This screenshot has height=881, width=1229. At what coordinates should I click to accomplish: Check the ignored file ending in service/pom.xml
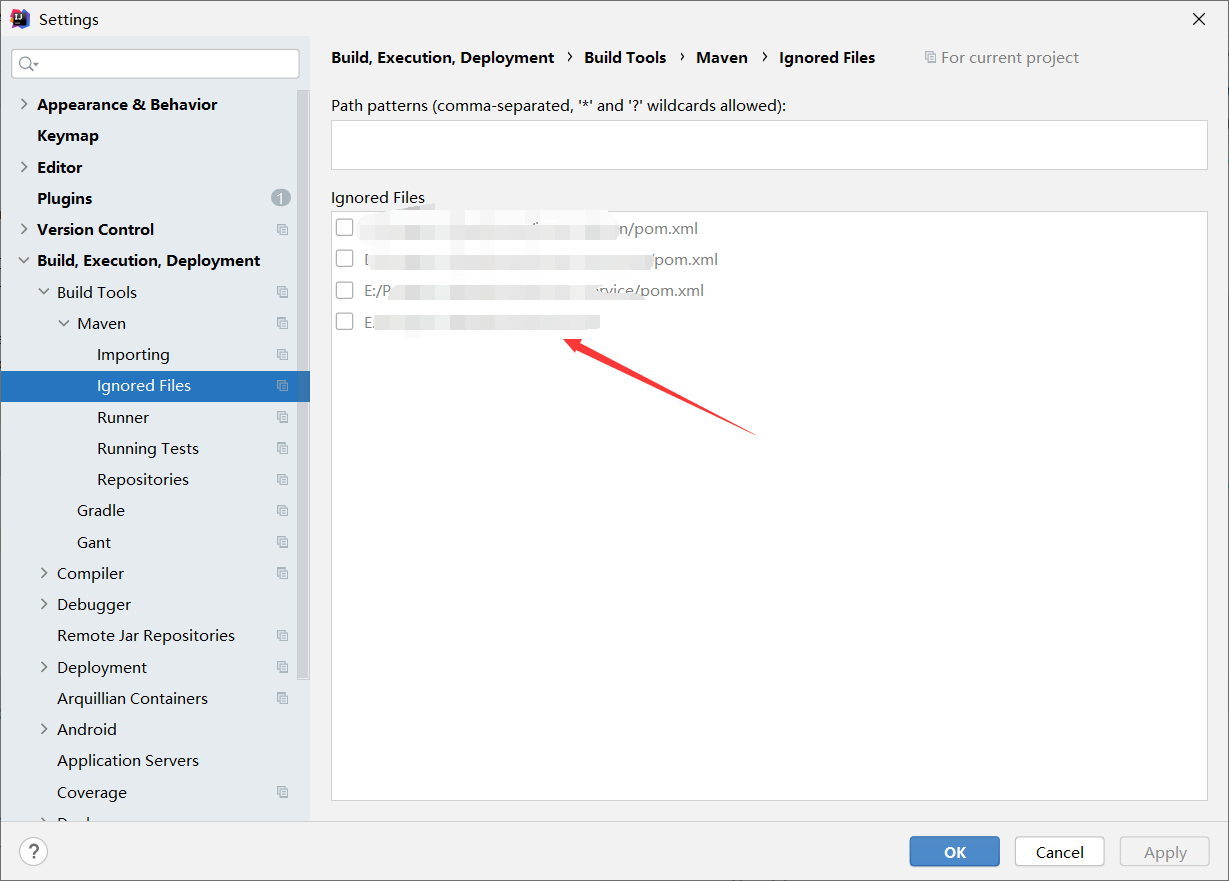(x=345, y=290)
